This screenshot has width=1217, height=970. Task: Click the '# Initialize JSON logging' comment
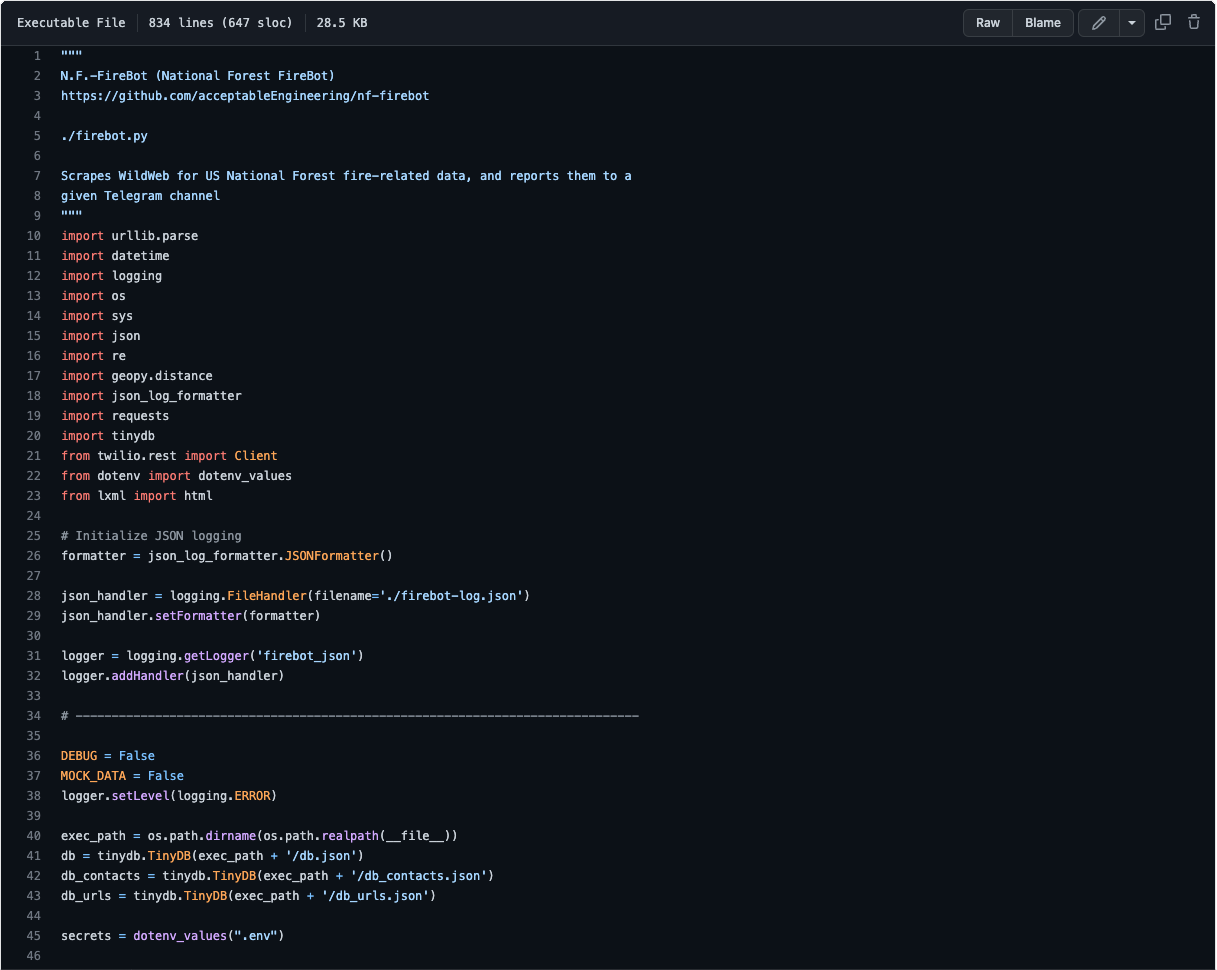[x=151, y=536]
